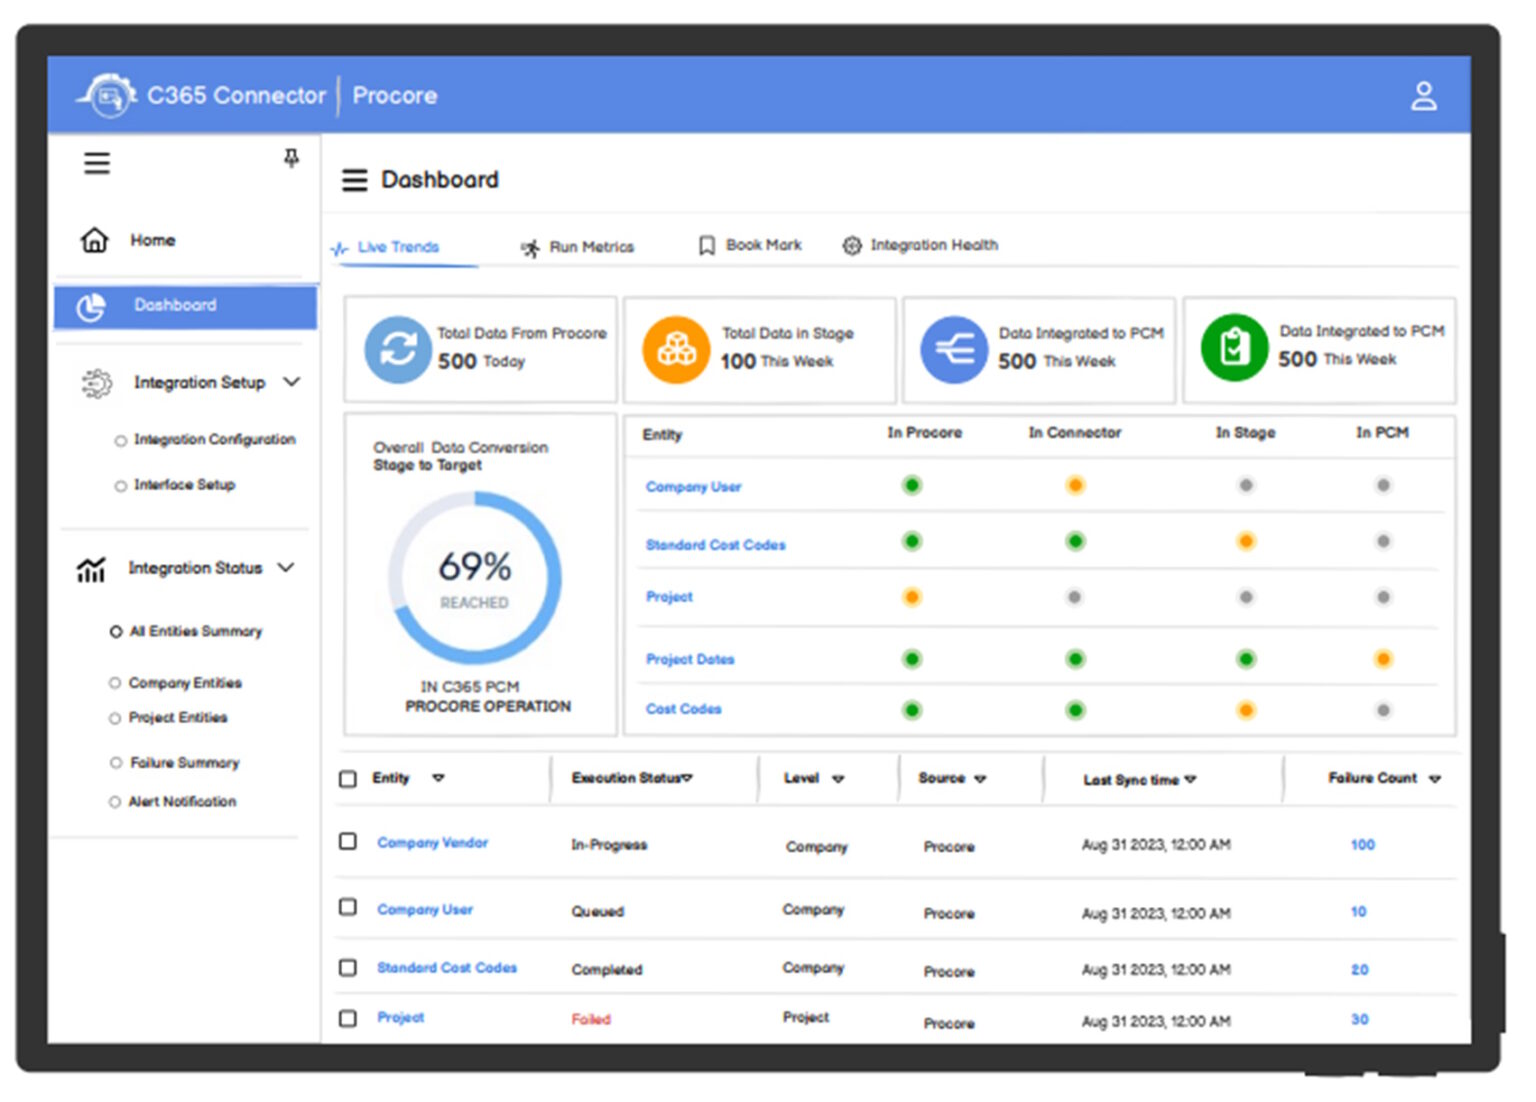Click the green clipboard Data Integrated icon
The height and width of the screenshot is (1102, 1536).
click(1234, 348)
